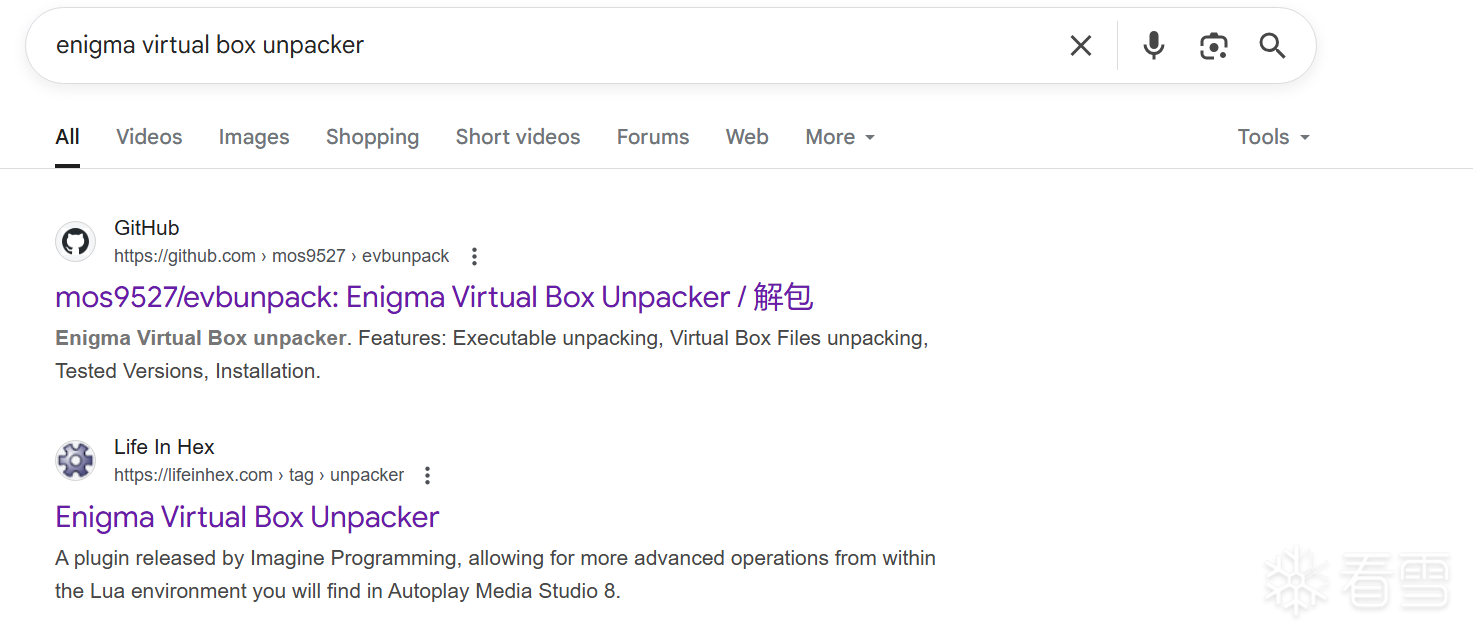
Task: Open mos9527/evbunpack GitHub result link
Action: pyautogui.click(x=434, y=297)
